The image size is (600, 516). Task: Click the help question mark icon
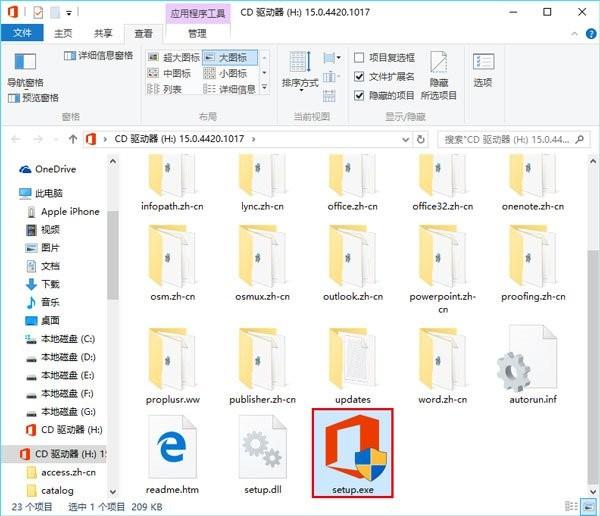[x=591, y=34]
